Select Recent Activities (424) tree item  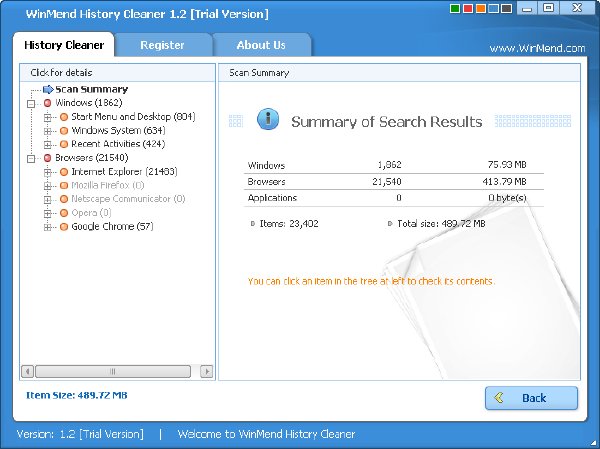pos(118,144)
